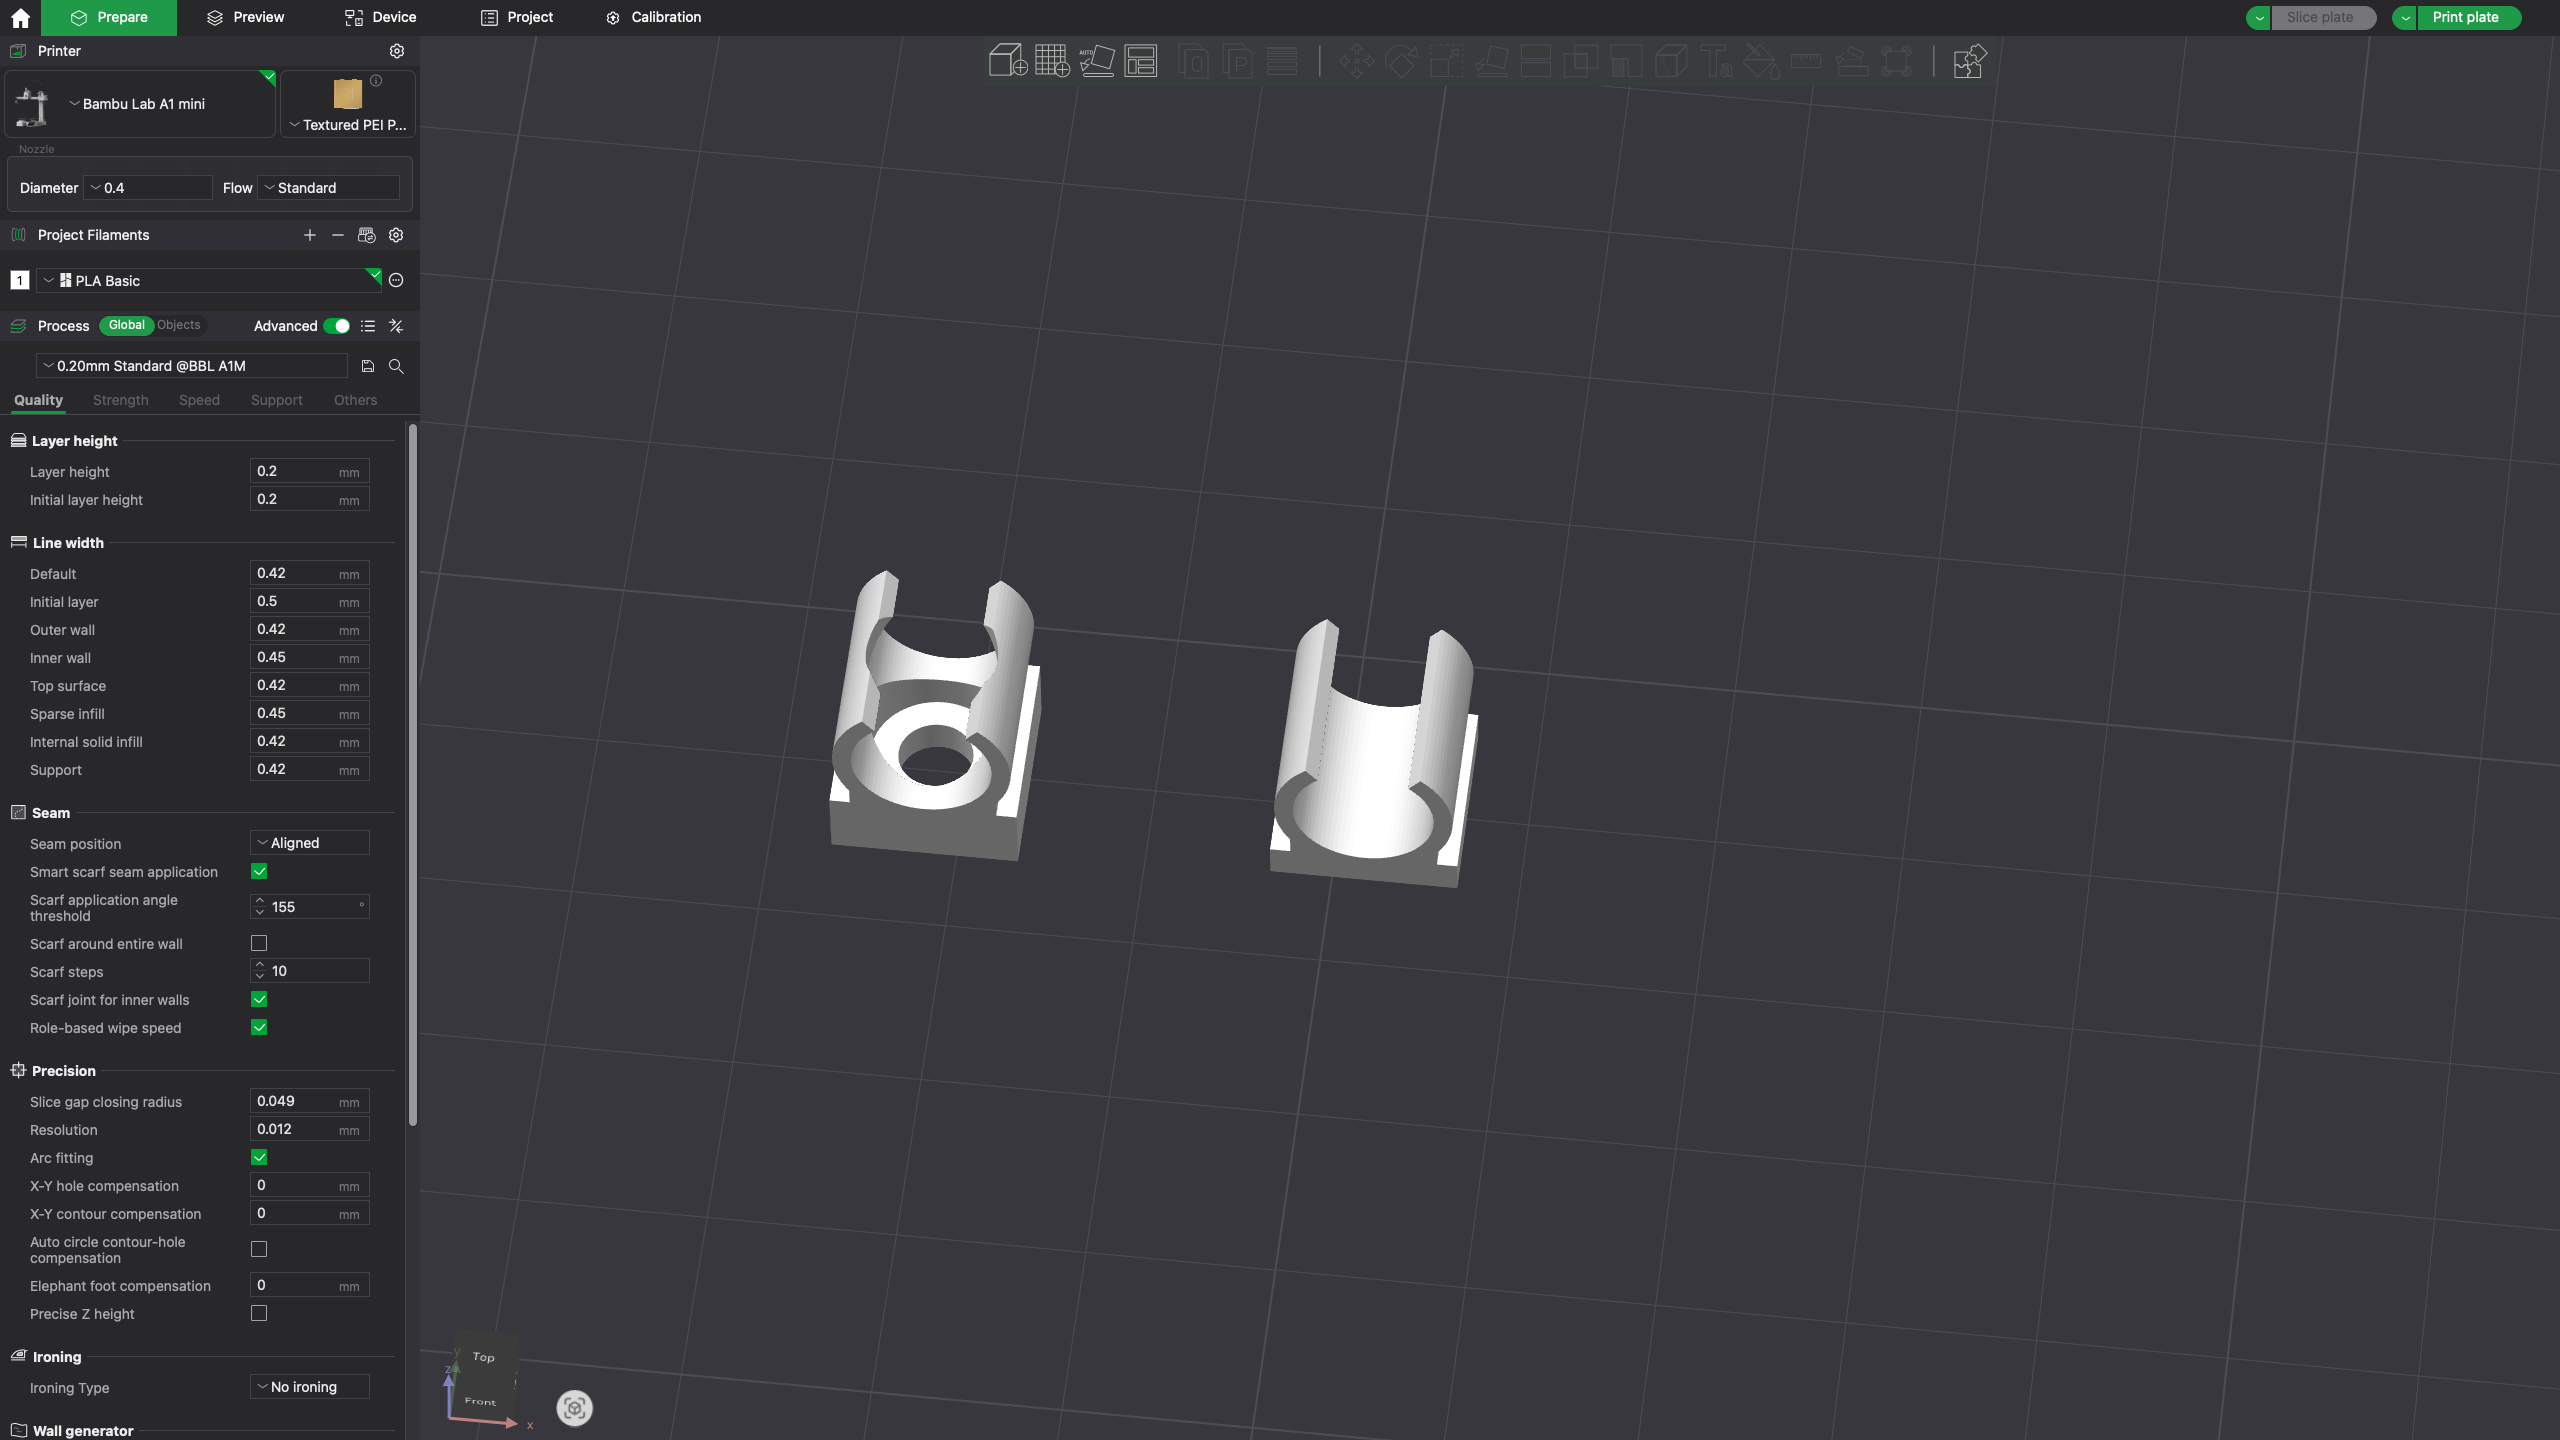Open the Device tab
2560x1440 pixels.
(380, 18)
